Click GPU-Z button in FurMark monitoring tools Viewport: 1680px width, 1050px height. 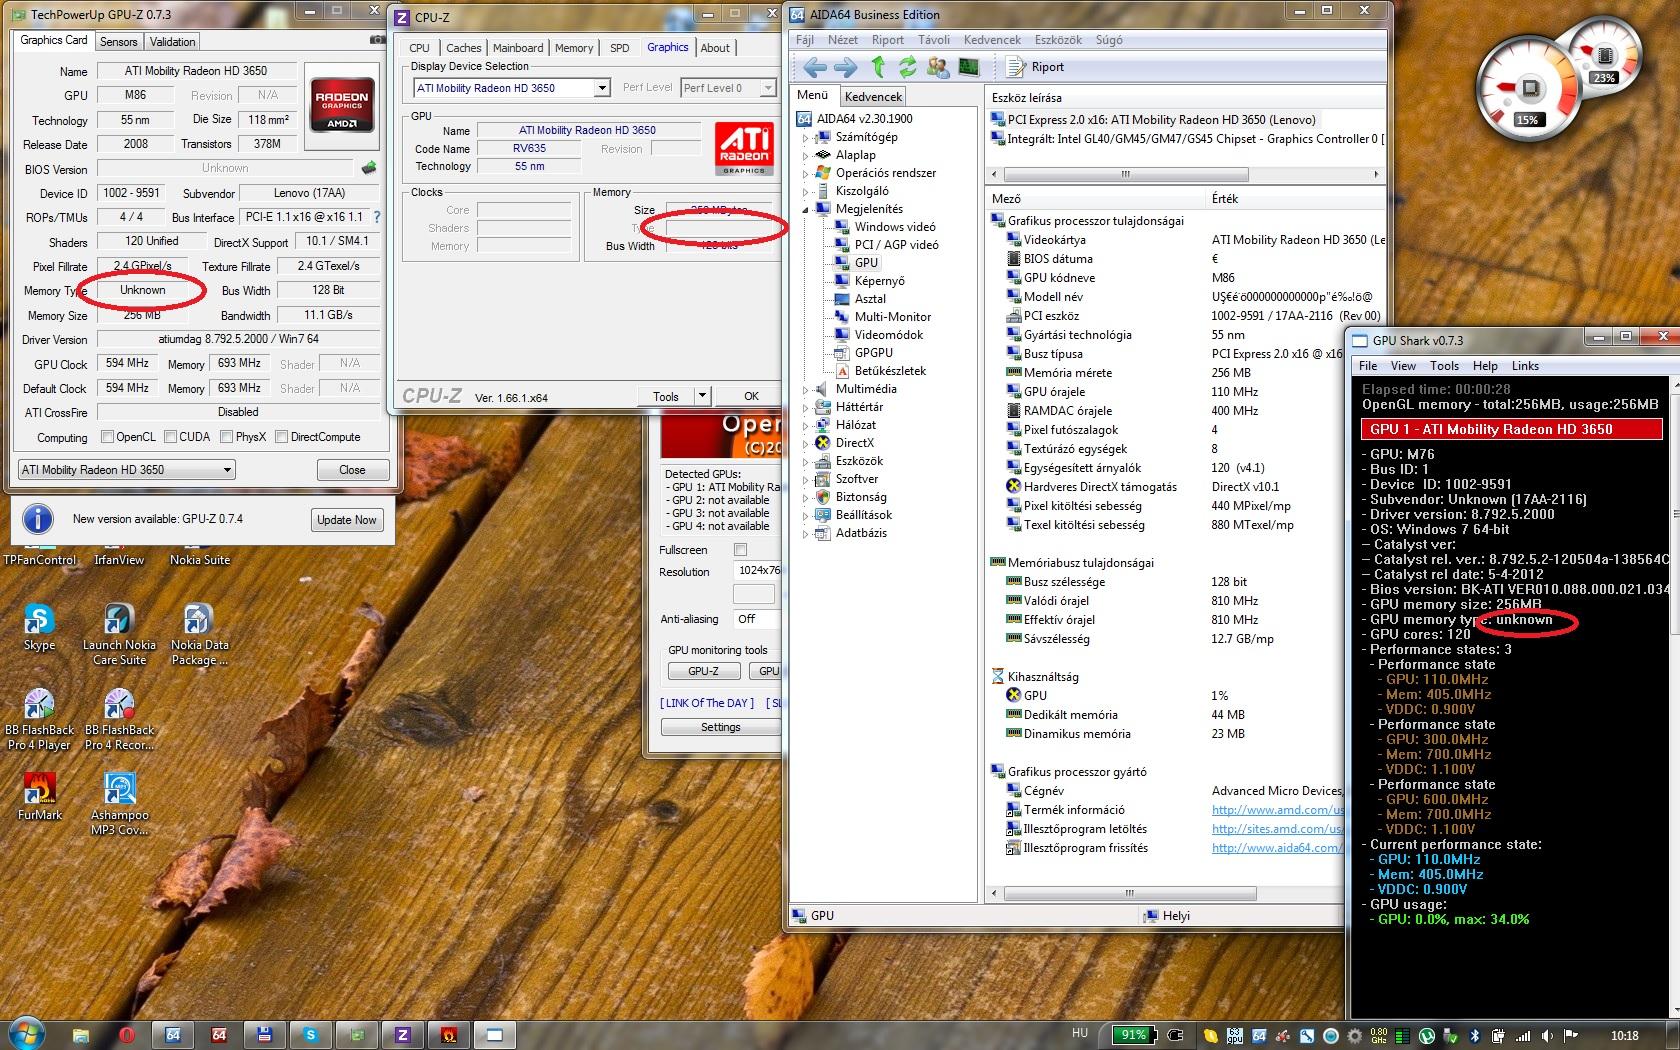[x=703, y=671]
